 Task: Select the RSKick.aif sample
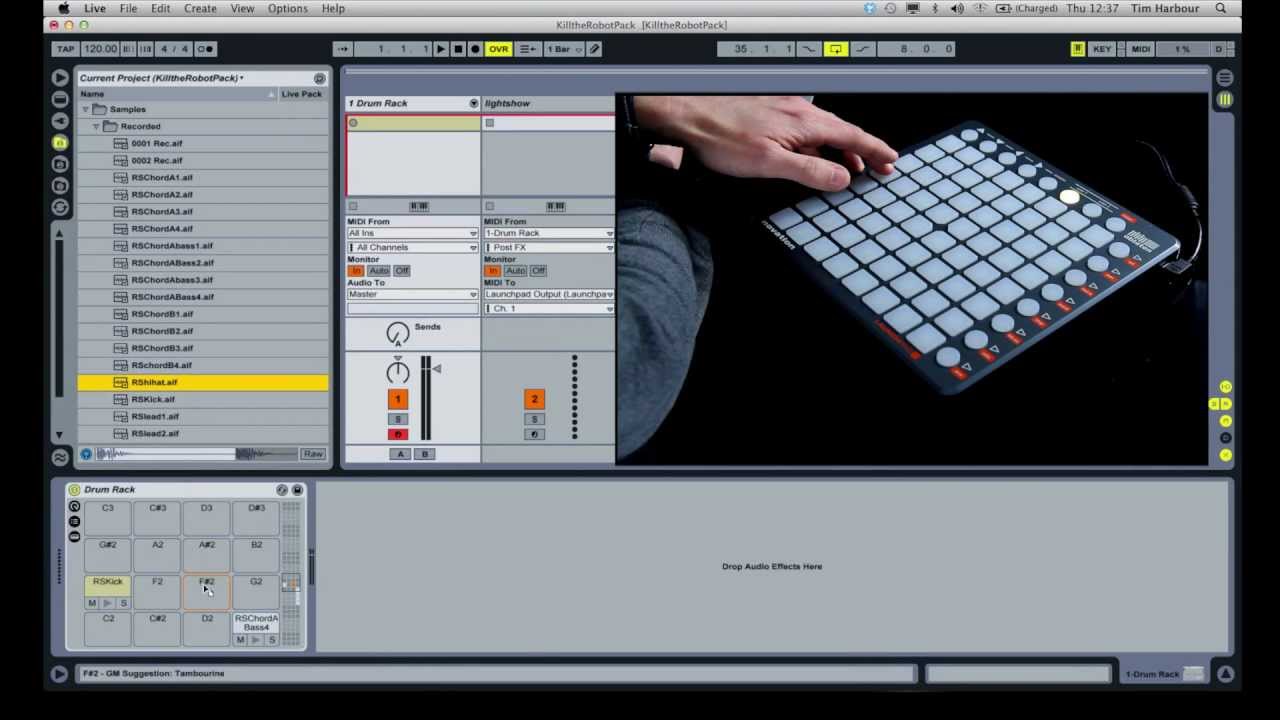point(203,399)
